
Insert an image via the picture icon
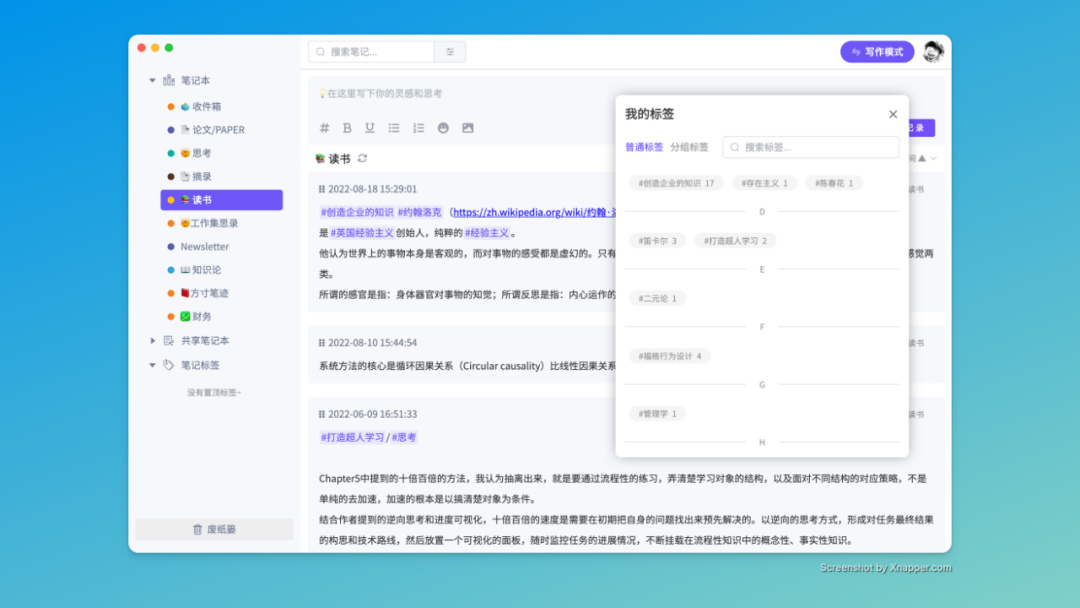(468, 127)
